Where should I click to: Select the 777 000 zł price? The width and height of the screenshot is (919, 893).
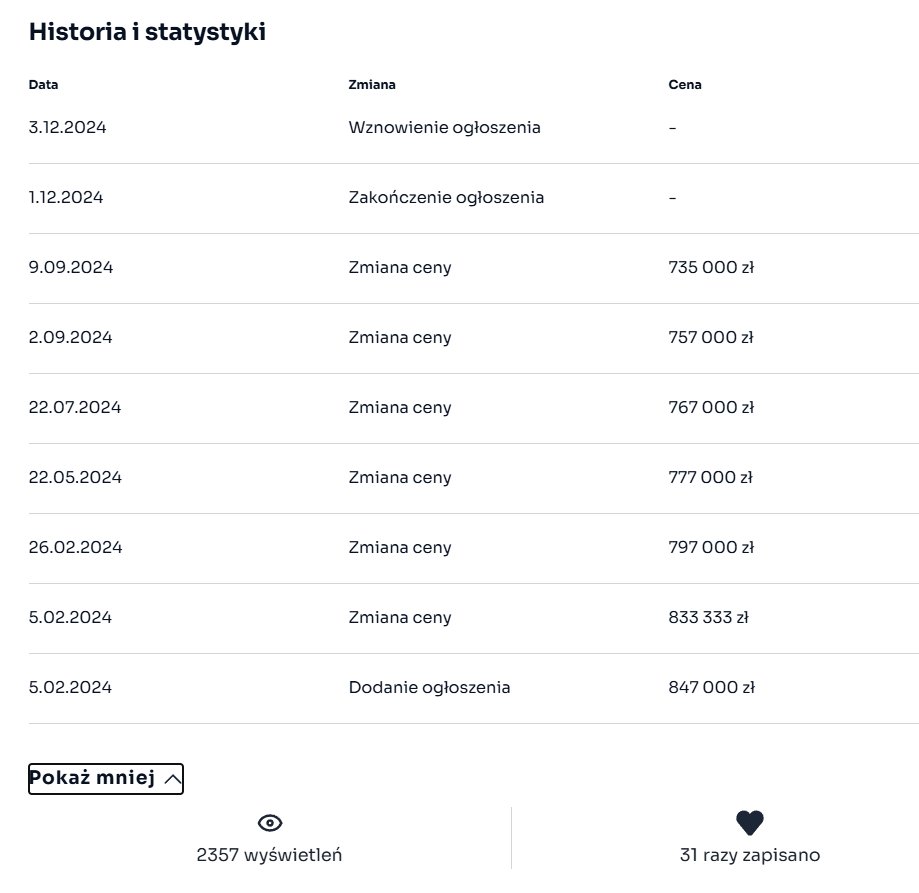pyautogui.click(x=710, y=478)
